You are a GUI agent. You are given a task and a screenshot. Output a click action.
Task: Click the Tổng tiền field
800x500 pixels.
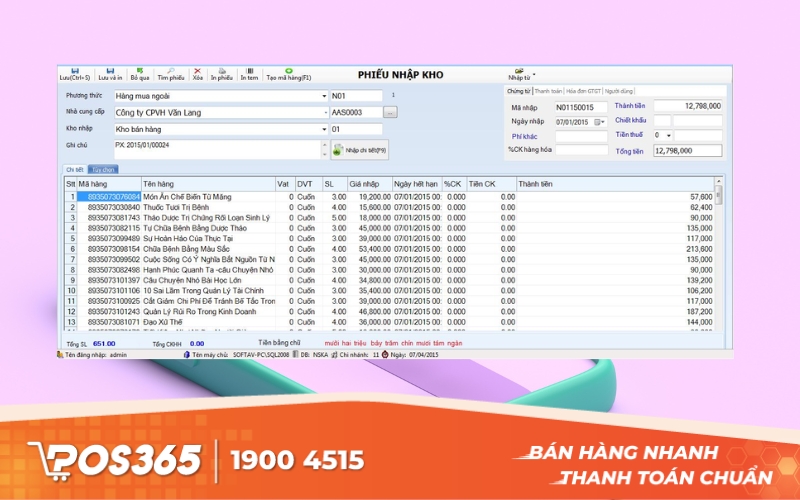point(687,151)
